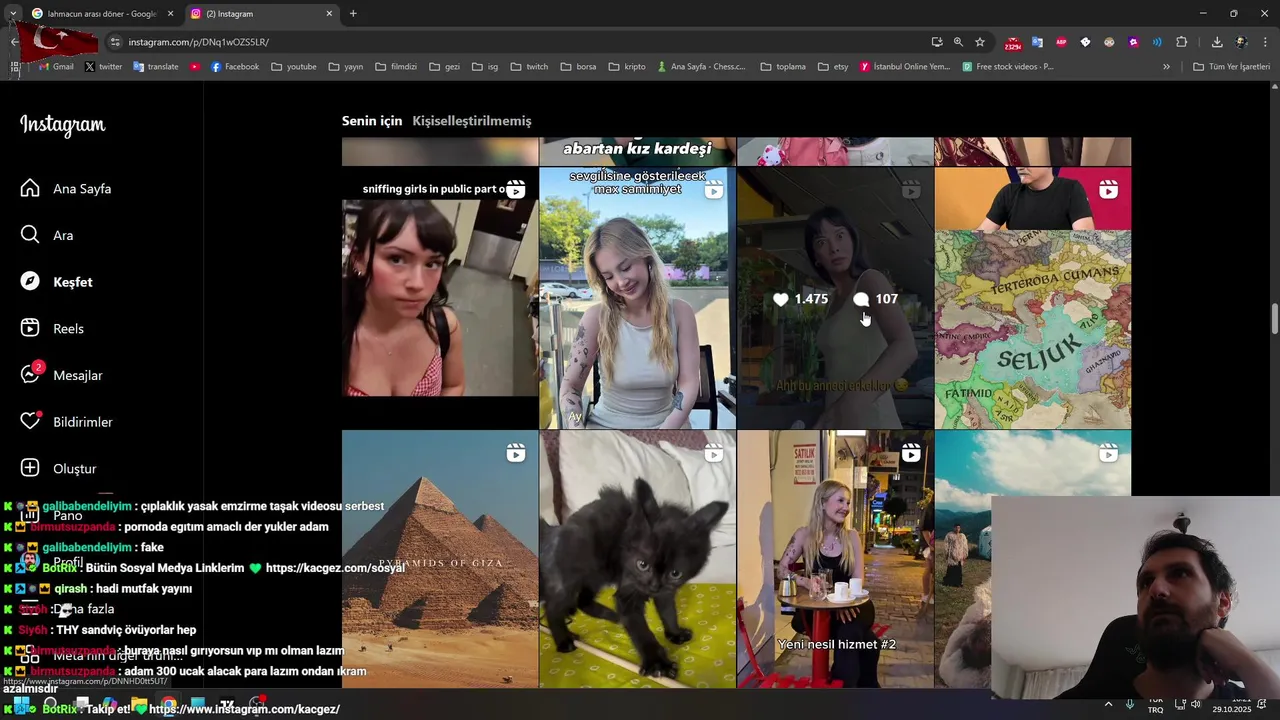The width and height of the screenshot is (1280, 720).
Task: Open the Yeni nesil hizmet #2 reel
Action: coord(835,559)
